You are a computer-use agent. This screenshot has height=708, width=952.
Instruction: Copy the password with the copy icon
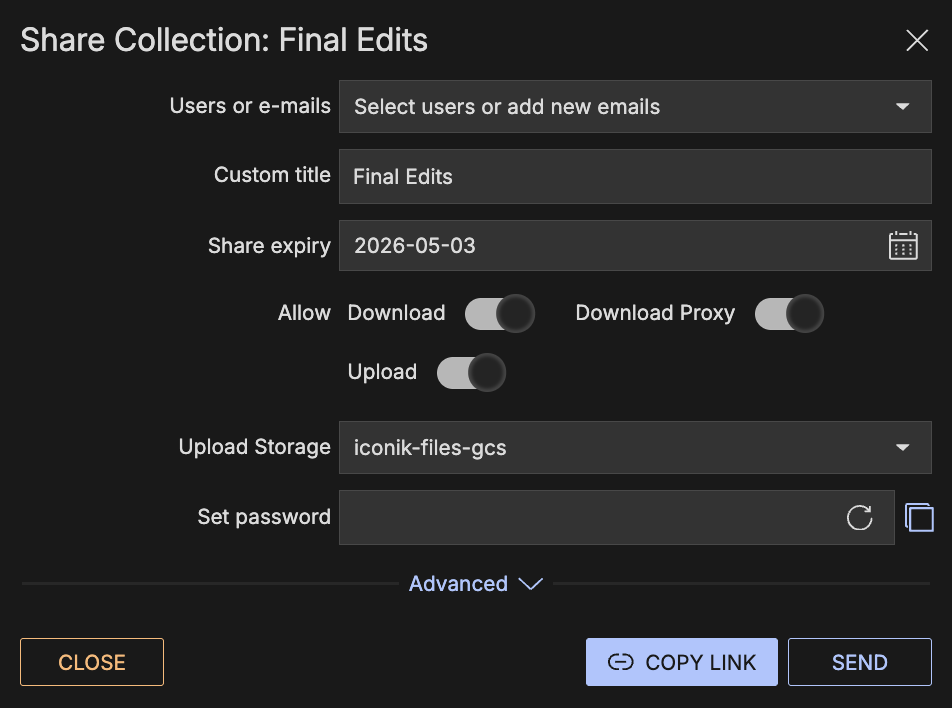[919, 517]
